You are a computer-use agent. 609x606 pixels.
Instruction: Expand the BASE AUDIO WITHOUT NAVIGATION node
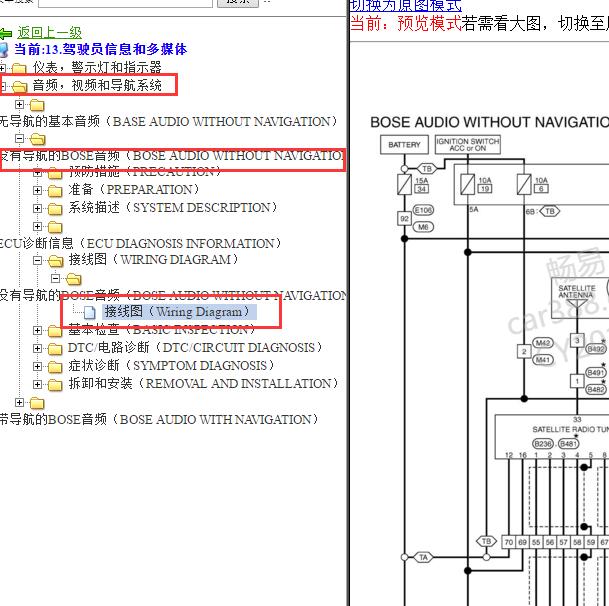click(x=19, y=104)
